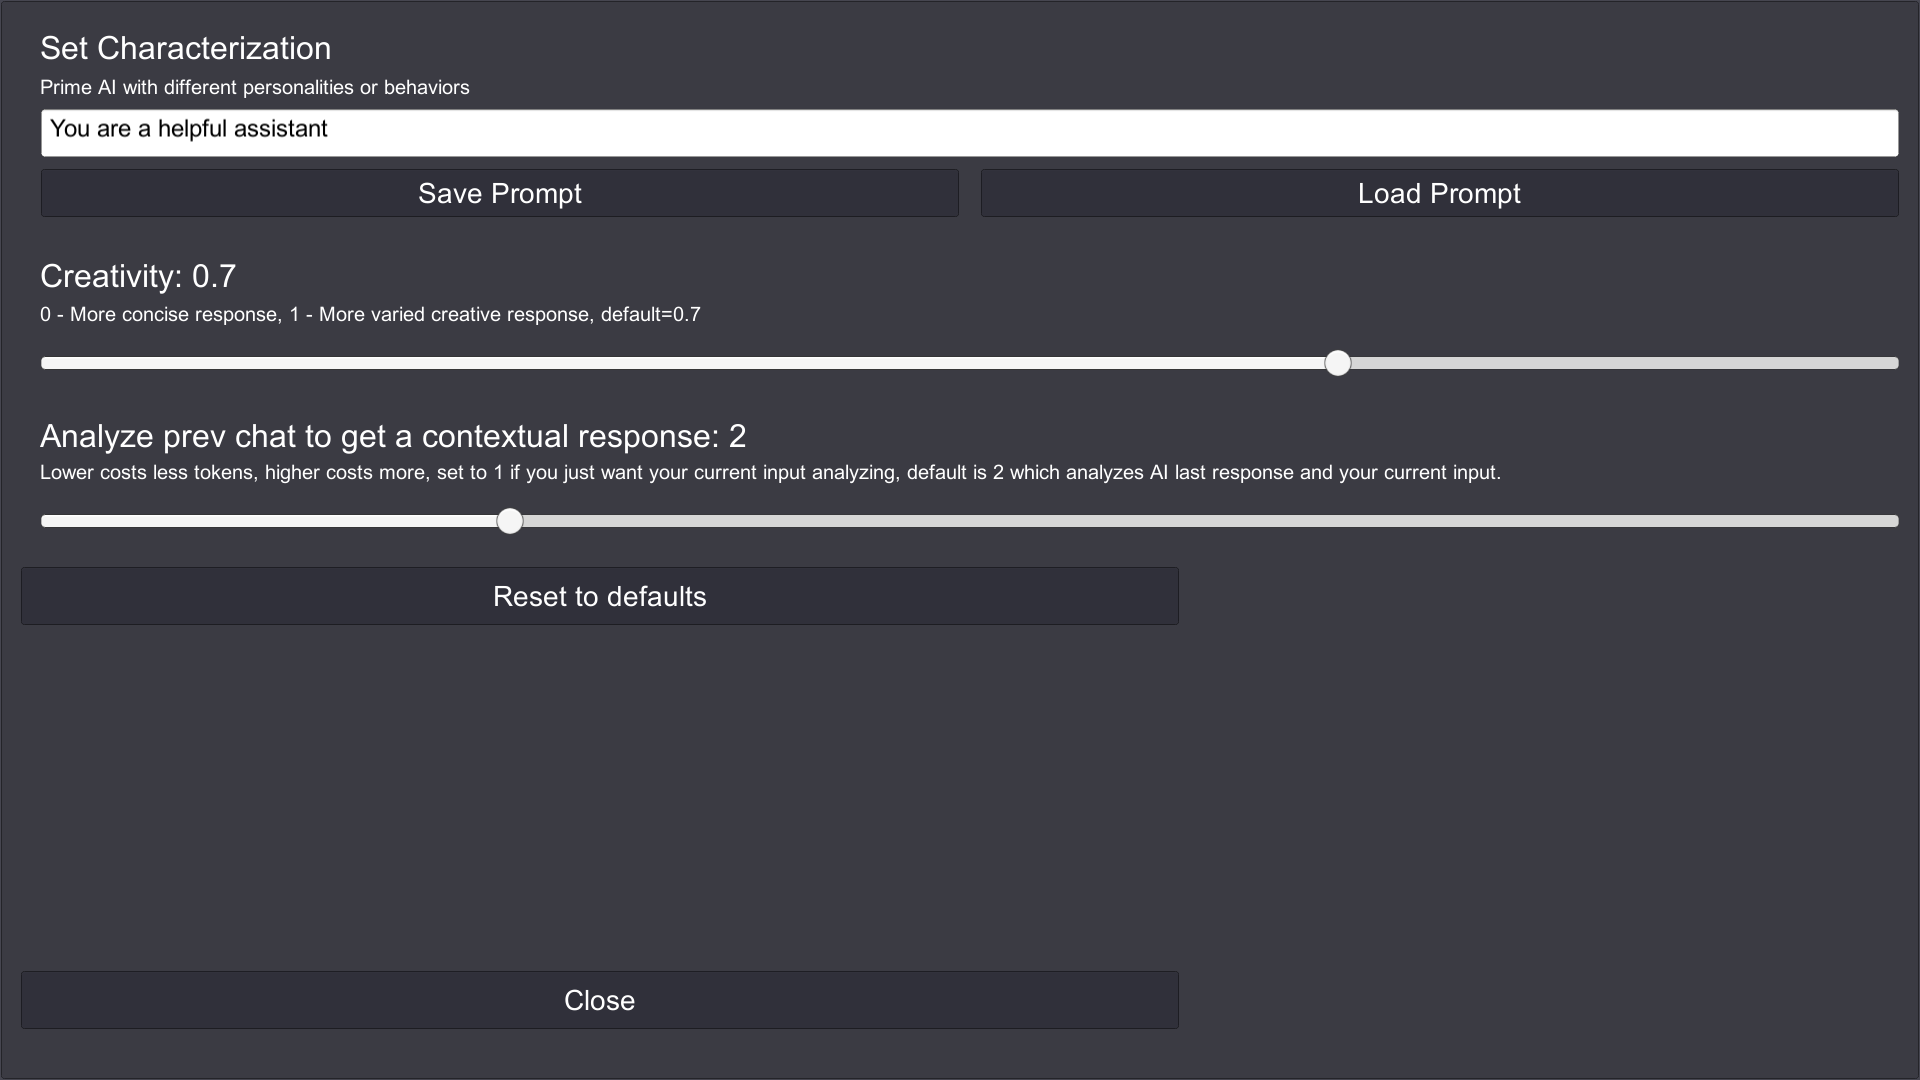Click the leftmost end of Creativity slider track
The height and width of the screenshot is (1080, 1920).
point(46,363)
